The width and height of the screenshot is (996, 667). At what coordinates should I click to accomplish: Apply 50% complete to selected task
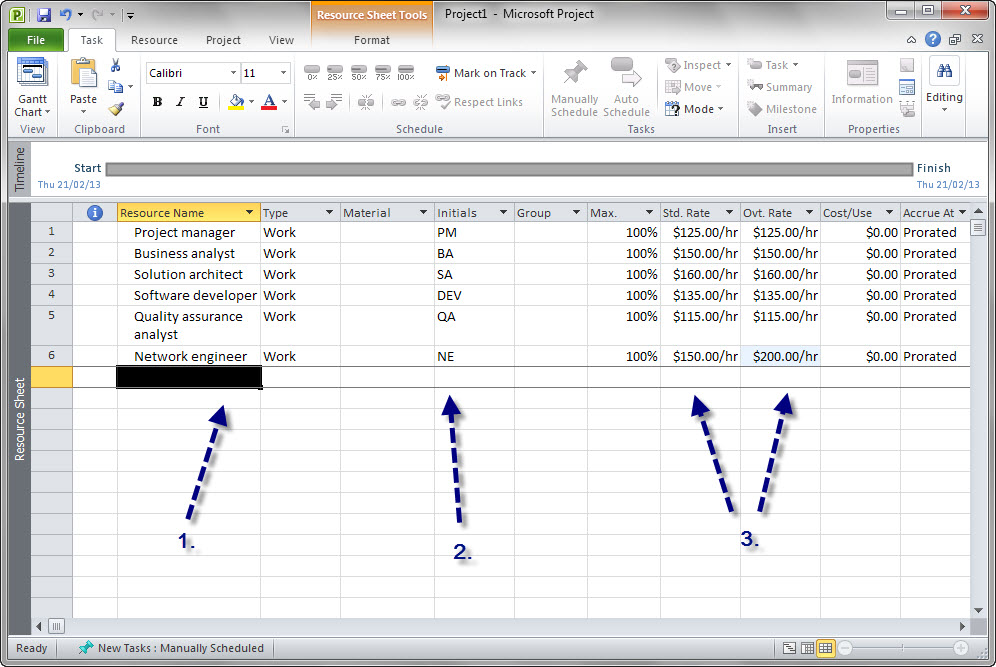359,72
